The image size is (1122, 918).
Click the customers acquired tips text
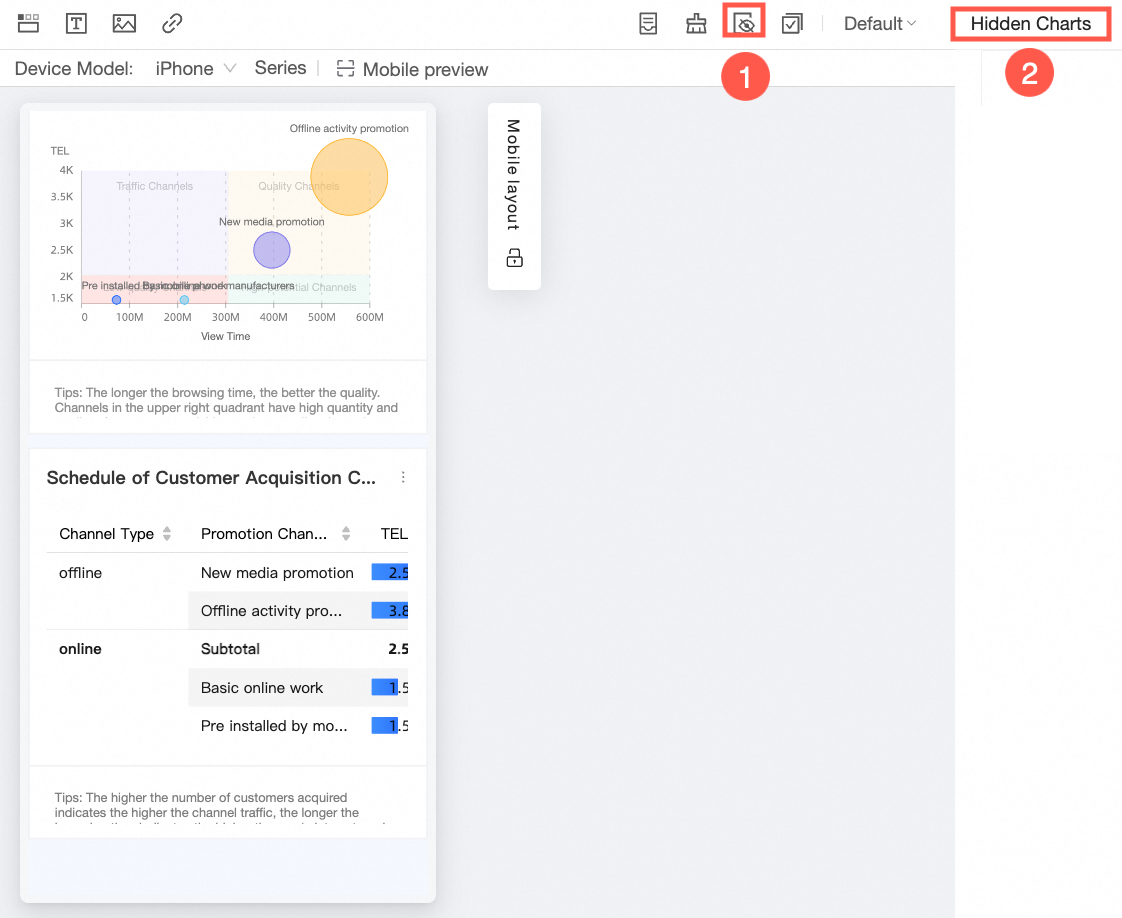tap(207, 806)
